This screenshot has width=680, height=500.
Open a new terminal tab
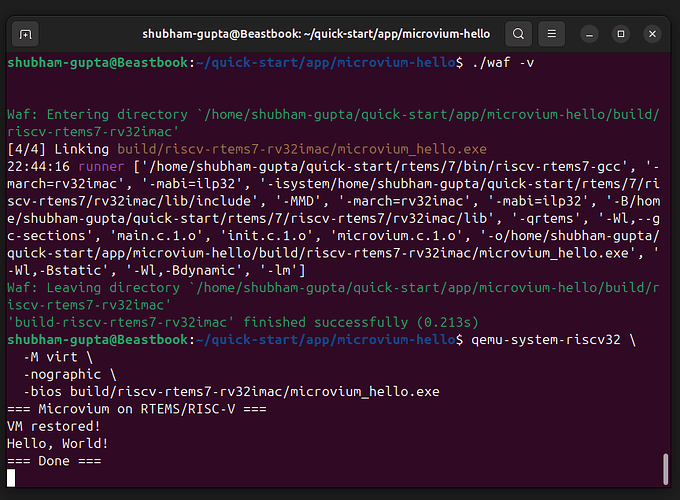click(x=25, y=34)
